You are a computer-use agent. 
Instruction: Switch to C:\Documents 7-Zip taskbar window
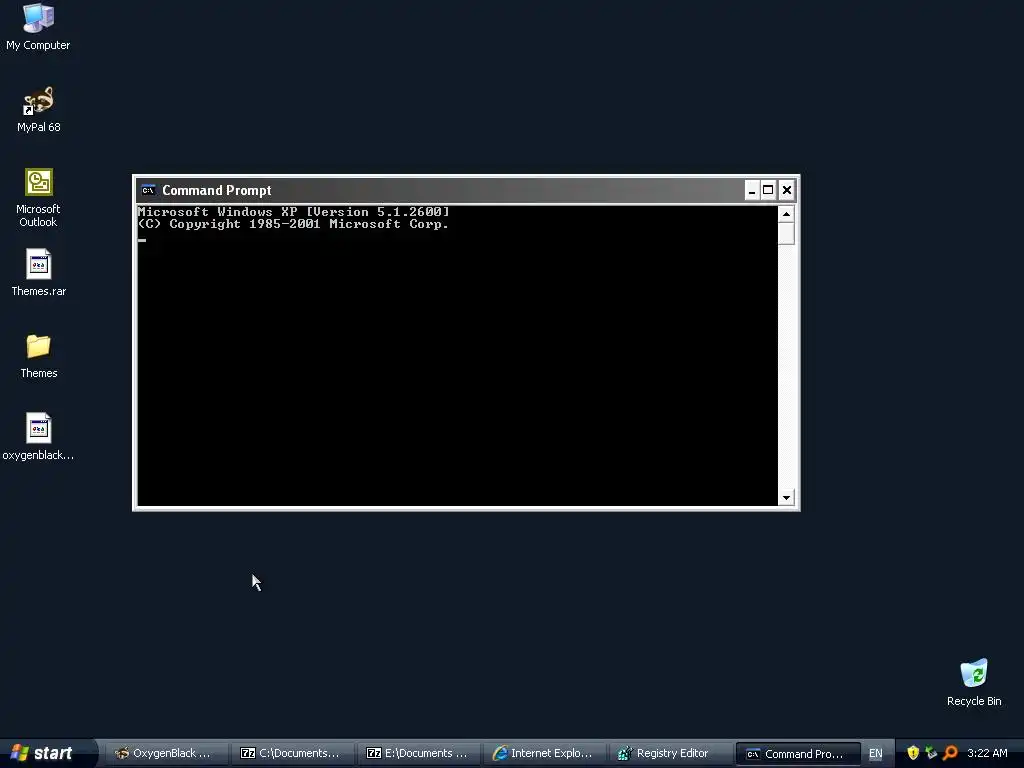(293, 753)
